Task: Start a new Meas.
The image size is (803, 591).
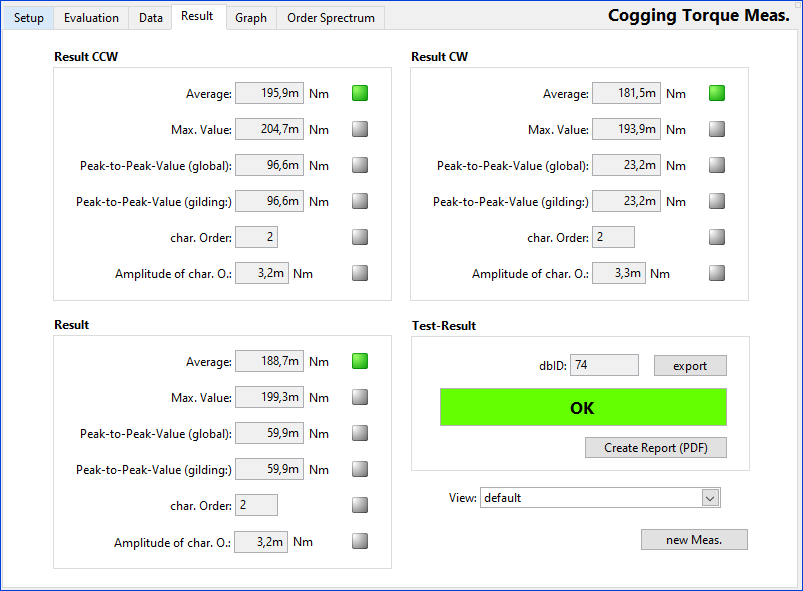Action: [x=694, y=540]
